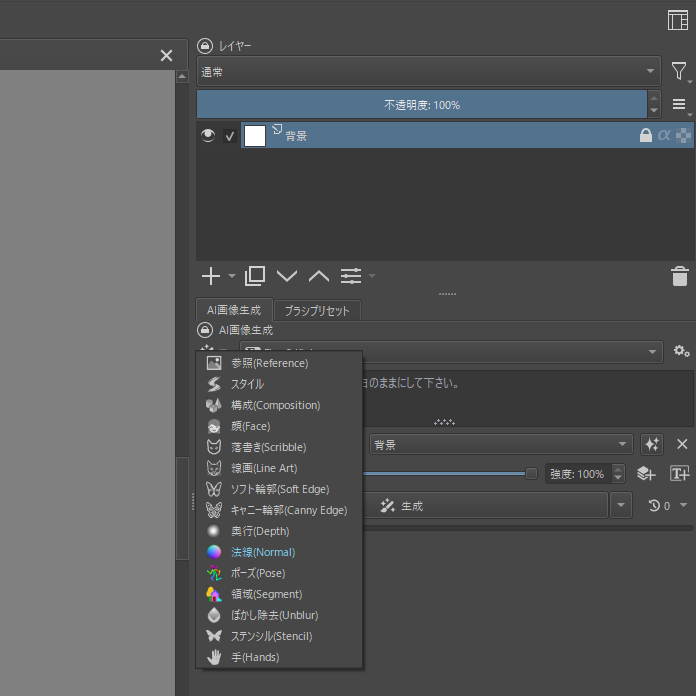The width and height of the screenshot is (696, 696).
Task: Add a new layer with plus icon
Action: pyautogui.click(x=211, y=276)
